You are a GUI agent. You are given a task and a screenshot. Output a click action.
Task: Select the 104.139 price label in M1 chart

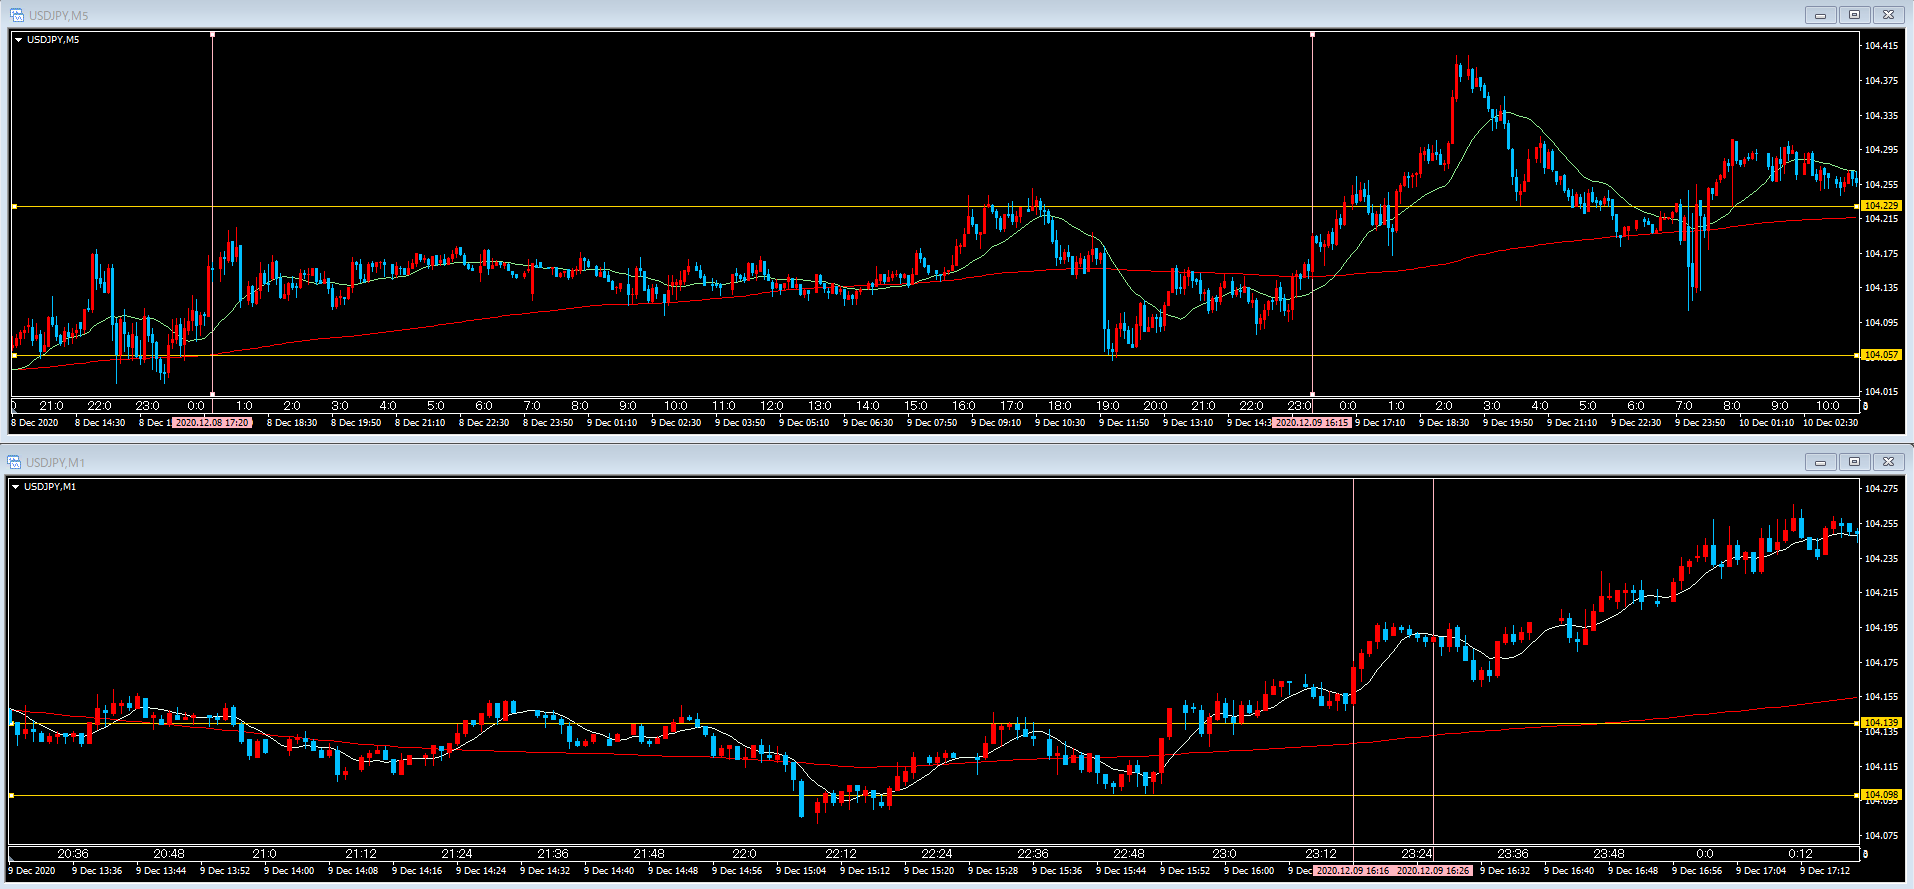[x=1881, y=722]
